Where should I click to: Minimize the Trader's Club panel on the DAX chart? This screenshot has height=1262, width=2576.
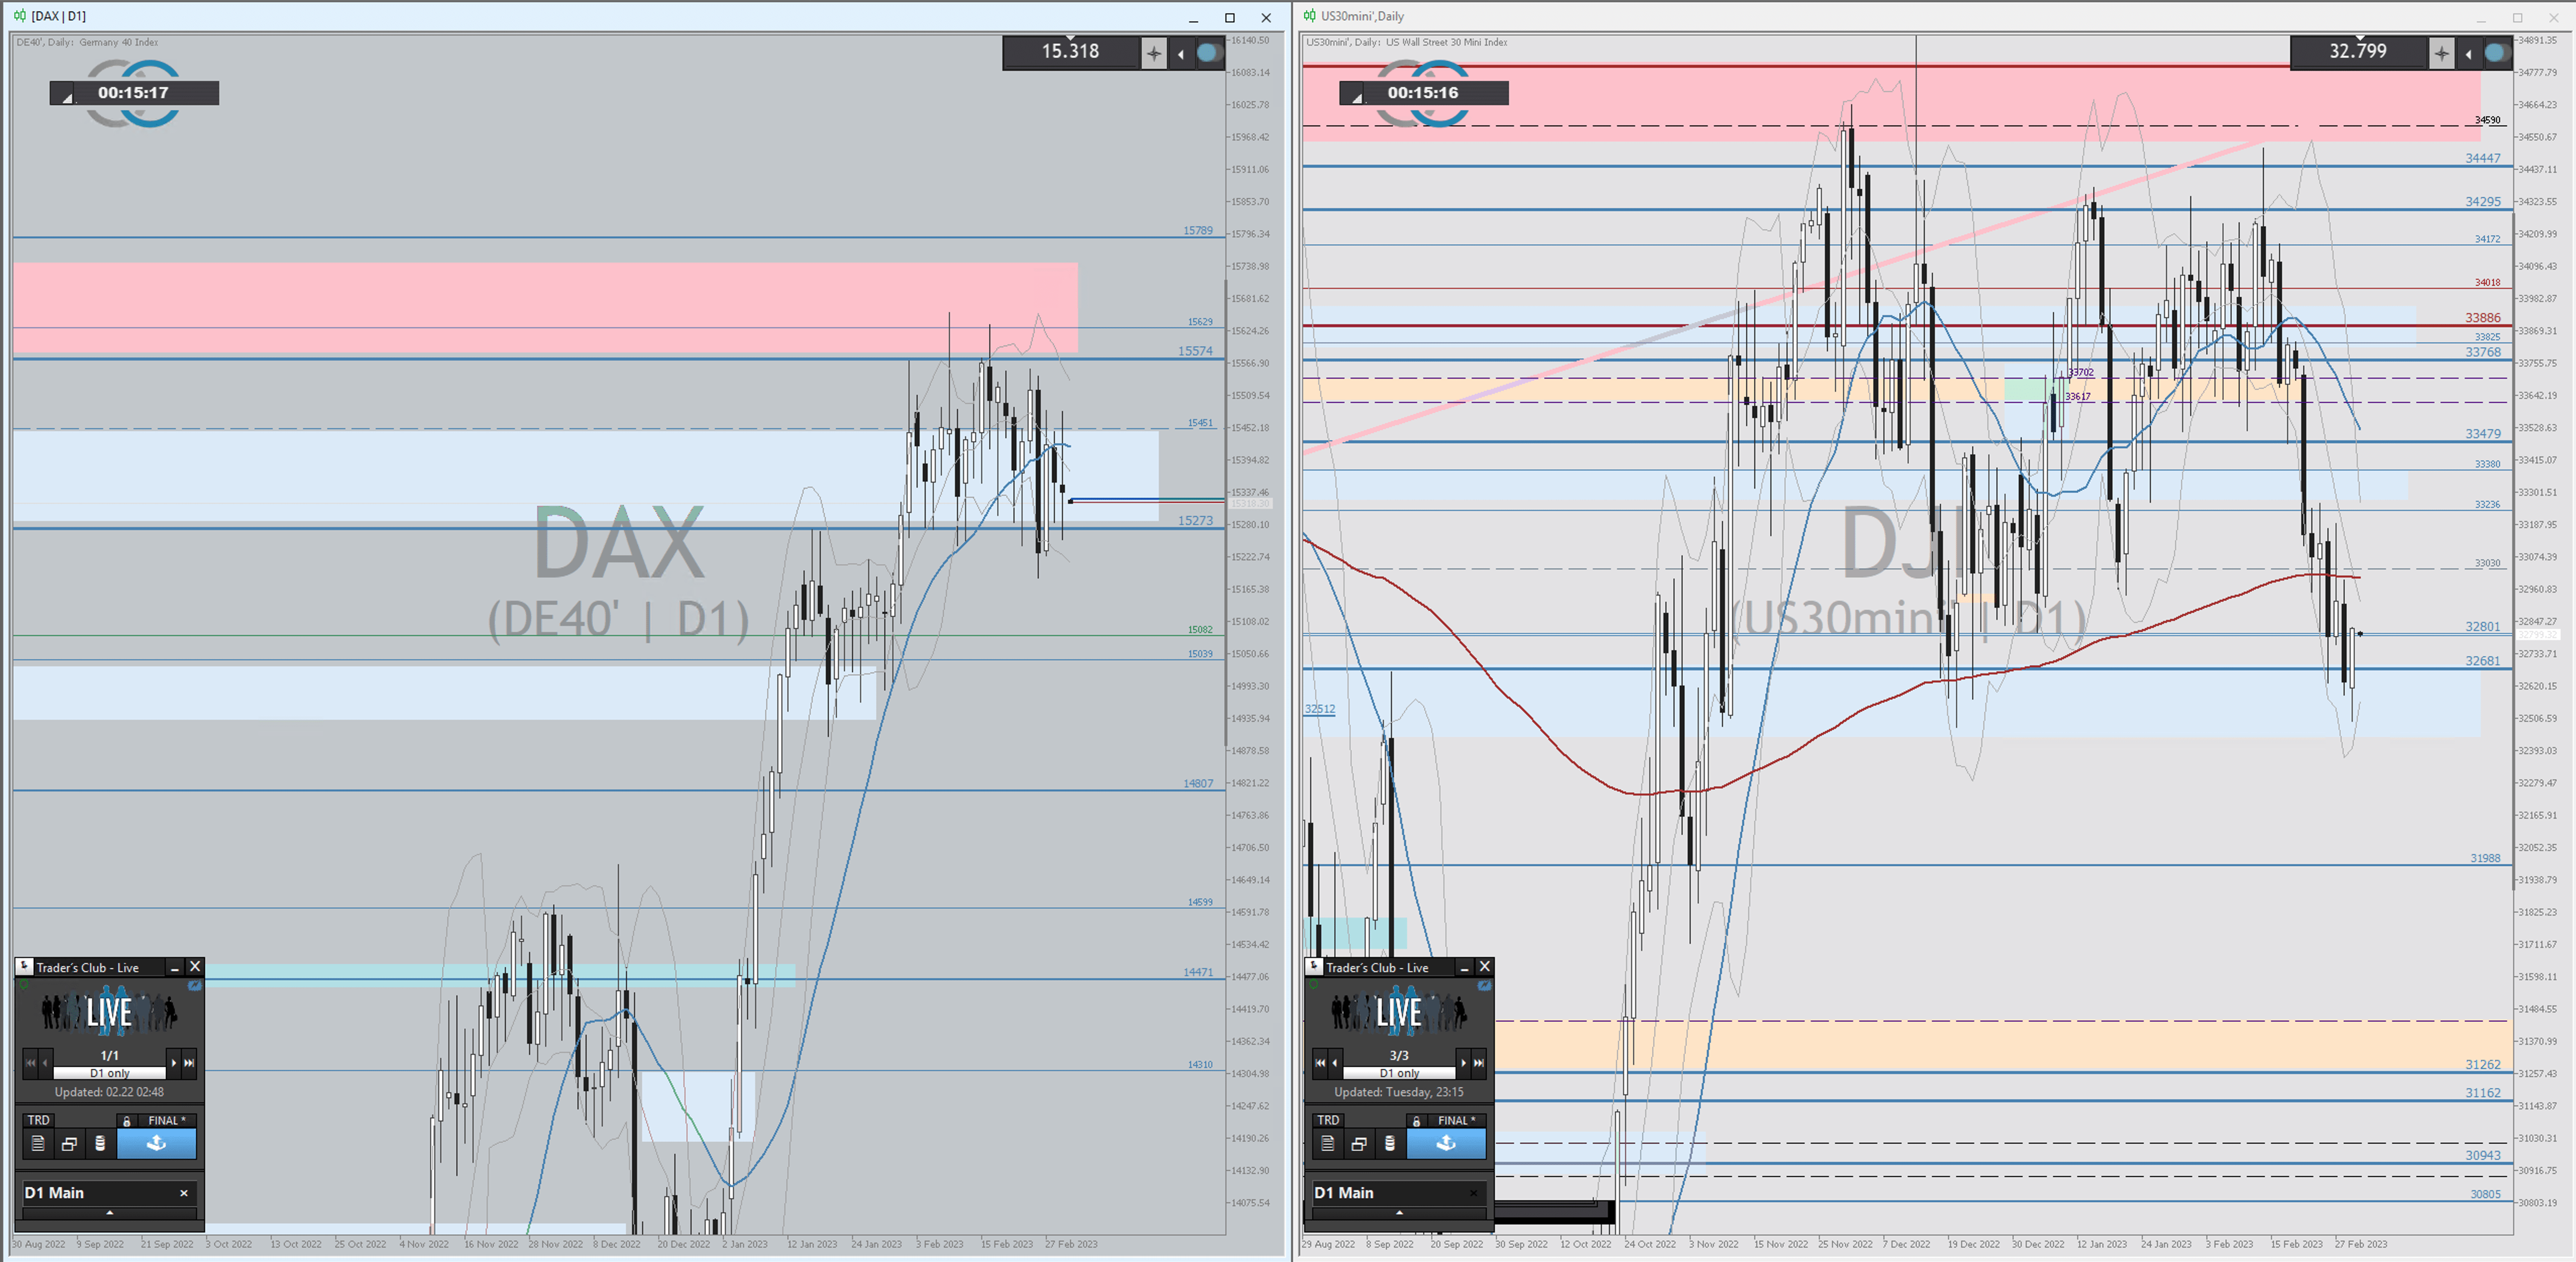[x=175, y=968]
